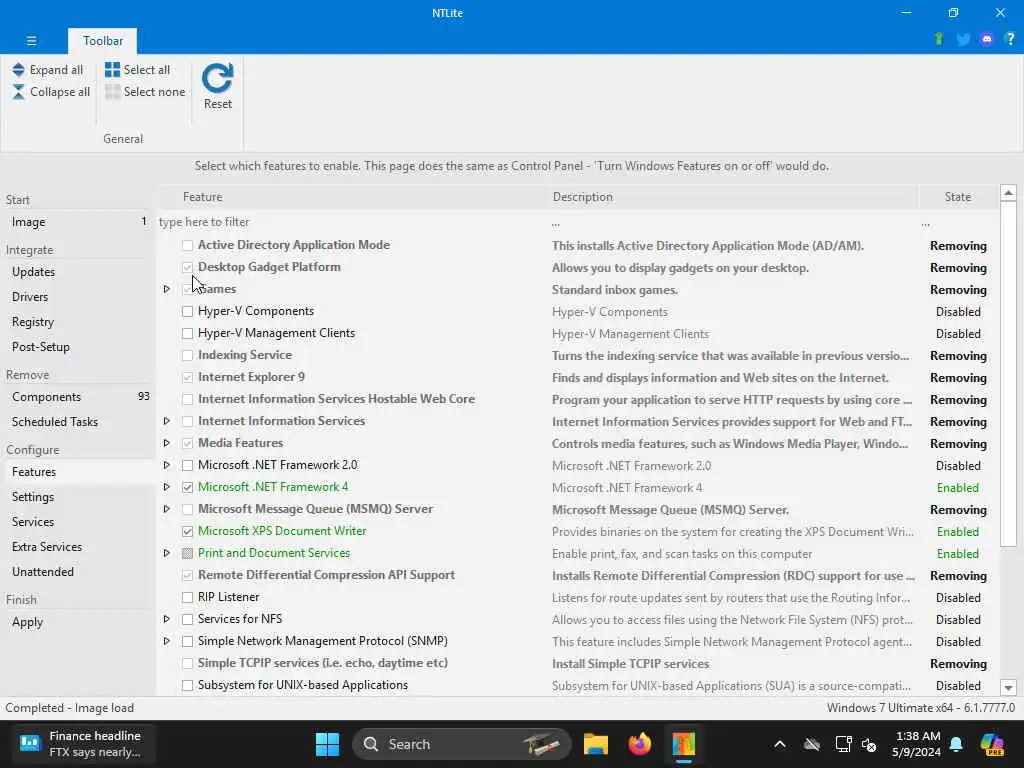Expand Microsoft .NET Framework 2.0
The width and height of the screenshot is (1024, 768).
167,465
